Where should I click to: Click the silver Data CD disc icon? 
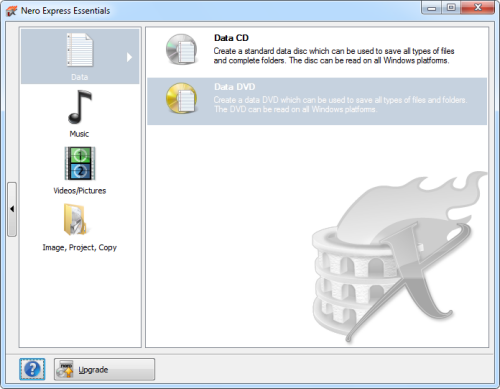tap(182, 49)
